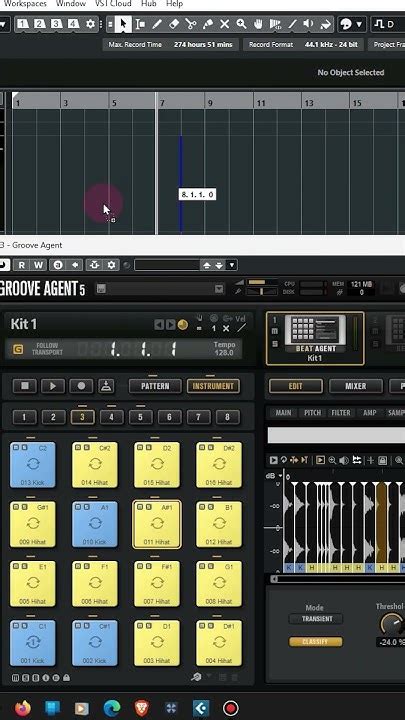
Task: Click the waveform audition speaker icon
Action: [x=344, y=460]
